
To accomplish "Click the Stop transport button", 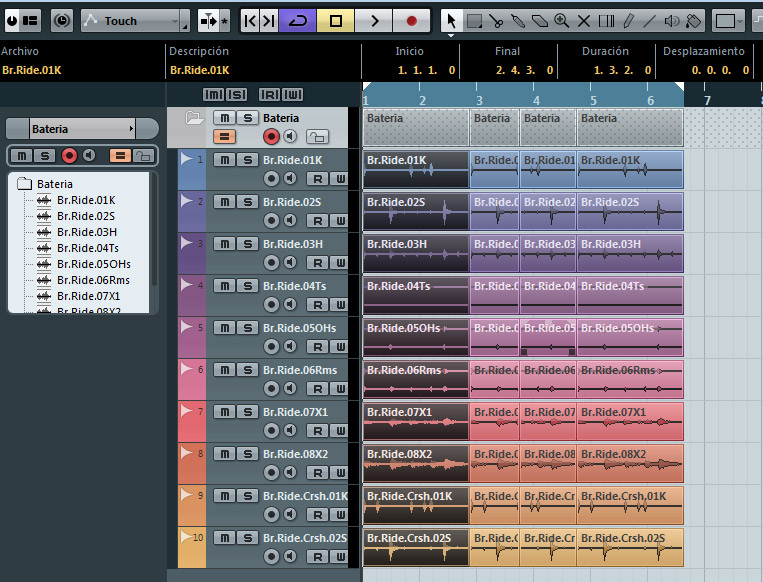I will 335,21.
